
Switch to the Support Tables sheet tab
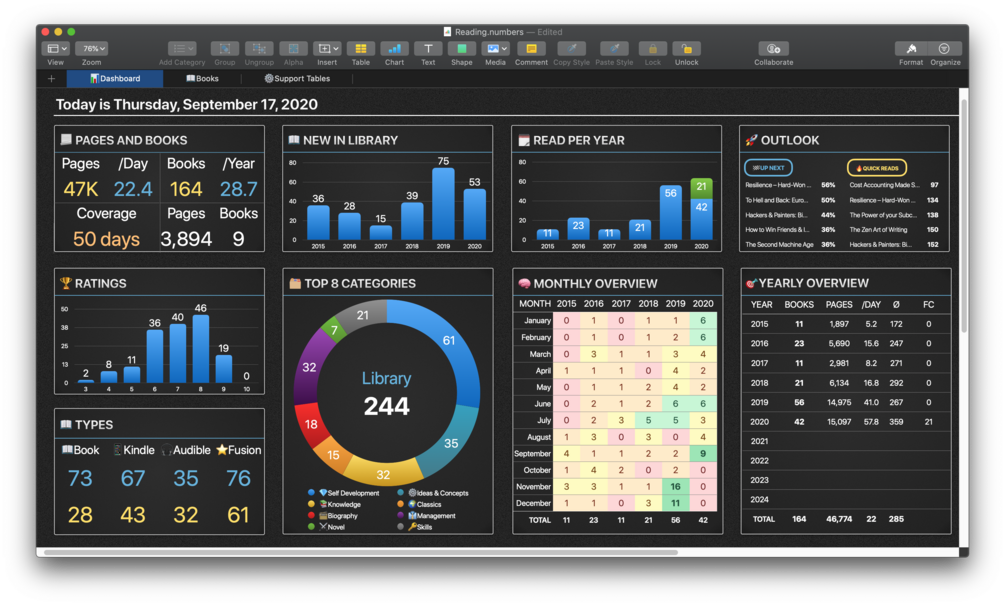297,79
